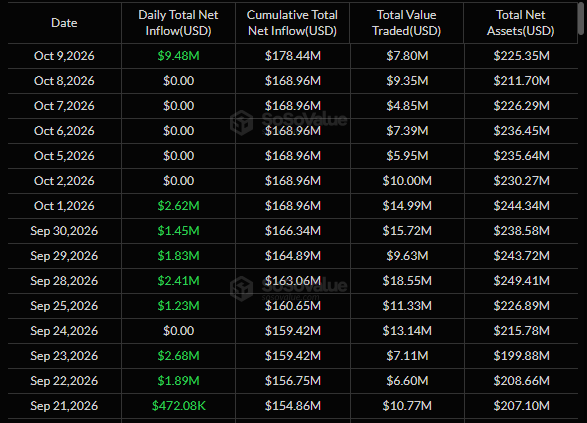Select the Sep 21,2026 date cell
This screenshot has width=587, height=423.
64,406
